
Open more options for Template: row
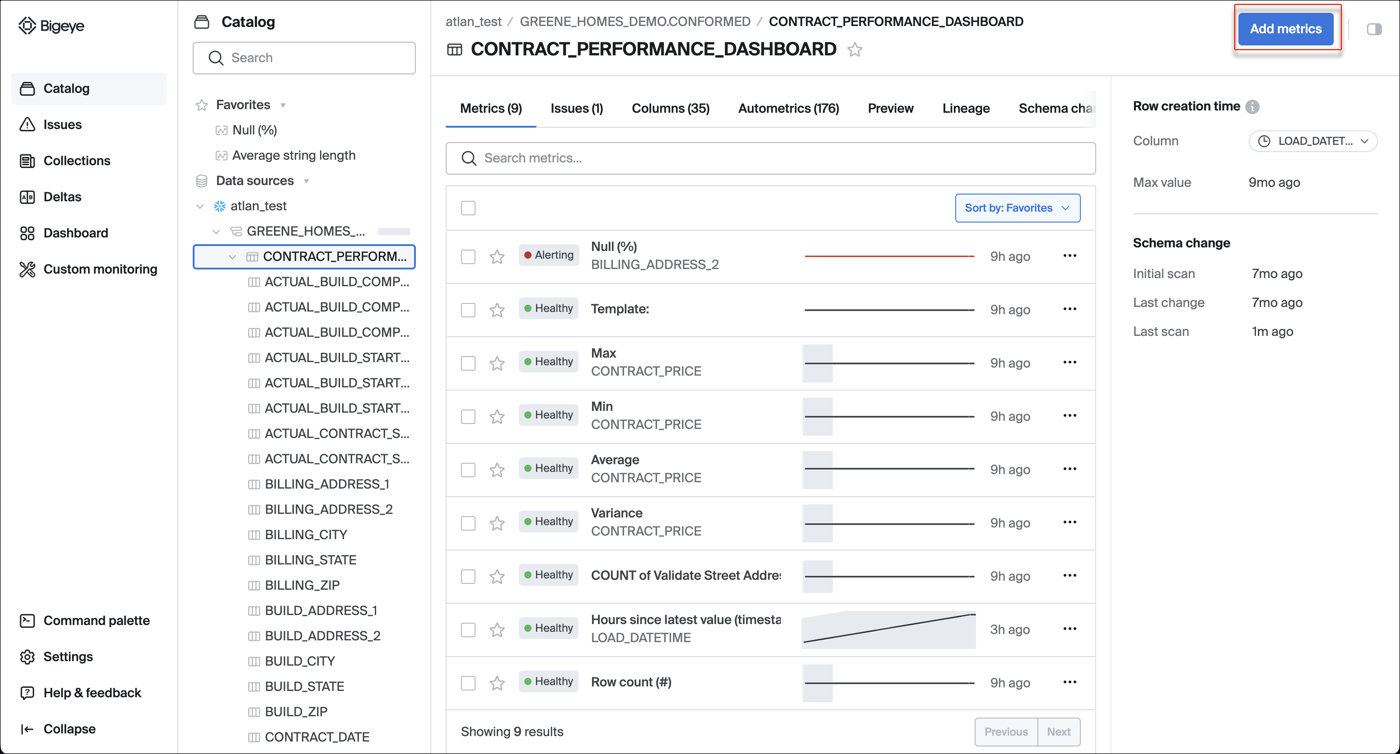[x=1070, y=309]
